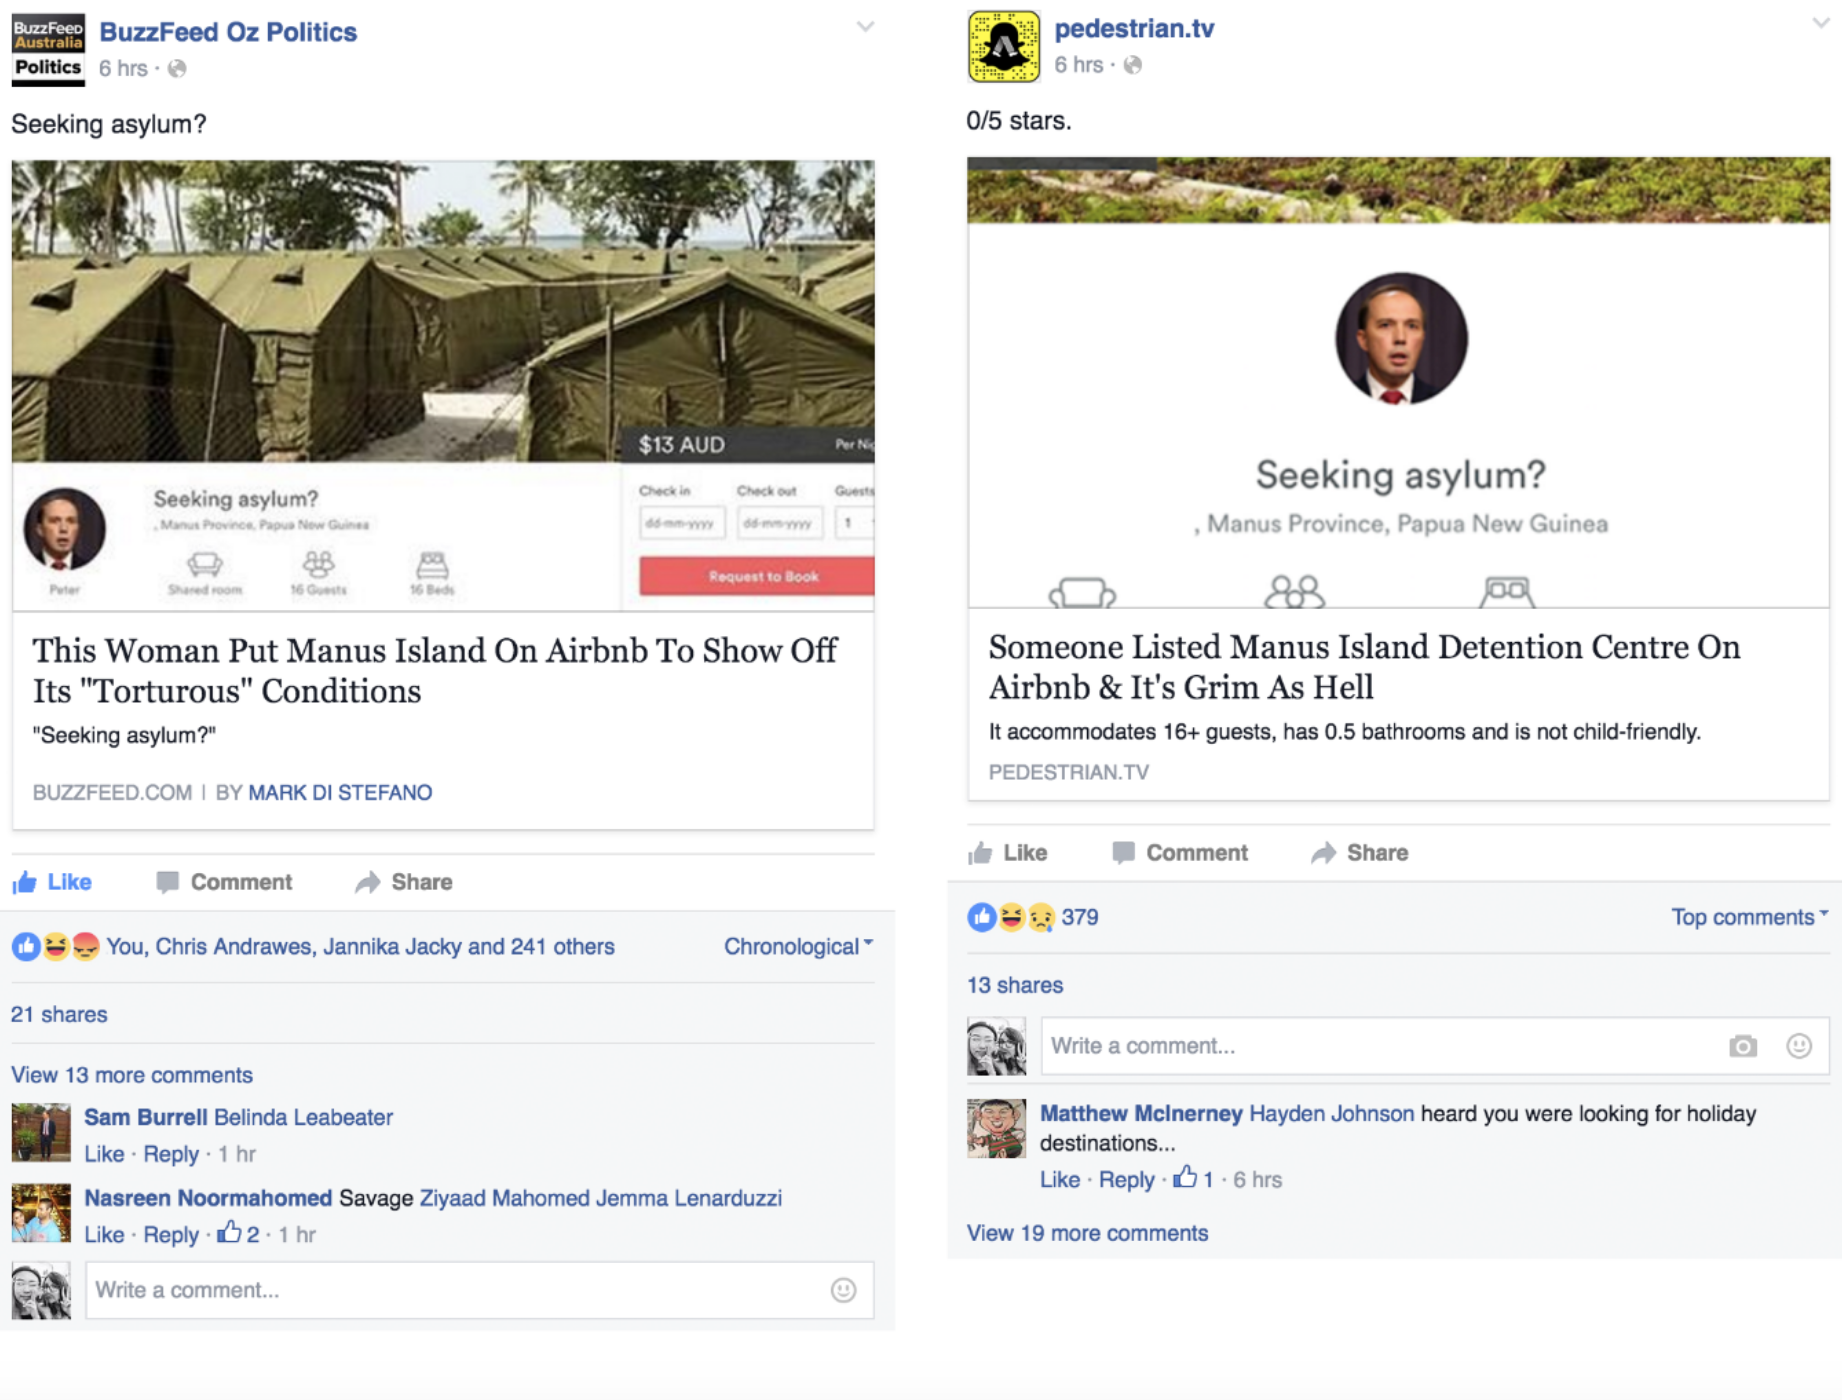The height and width of the screenshot is (1400, 1842).
Task: Share the BuzzFeed Oz Politics post
Action: pos(404,882)
